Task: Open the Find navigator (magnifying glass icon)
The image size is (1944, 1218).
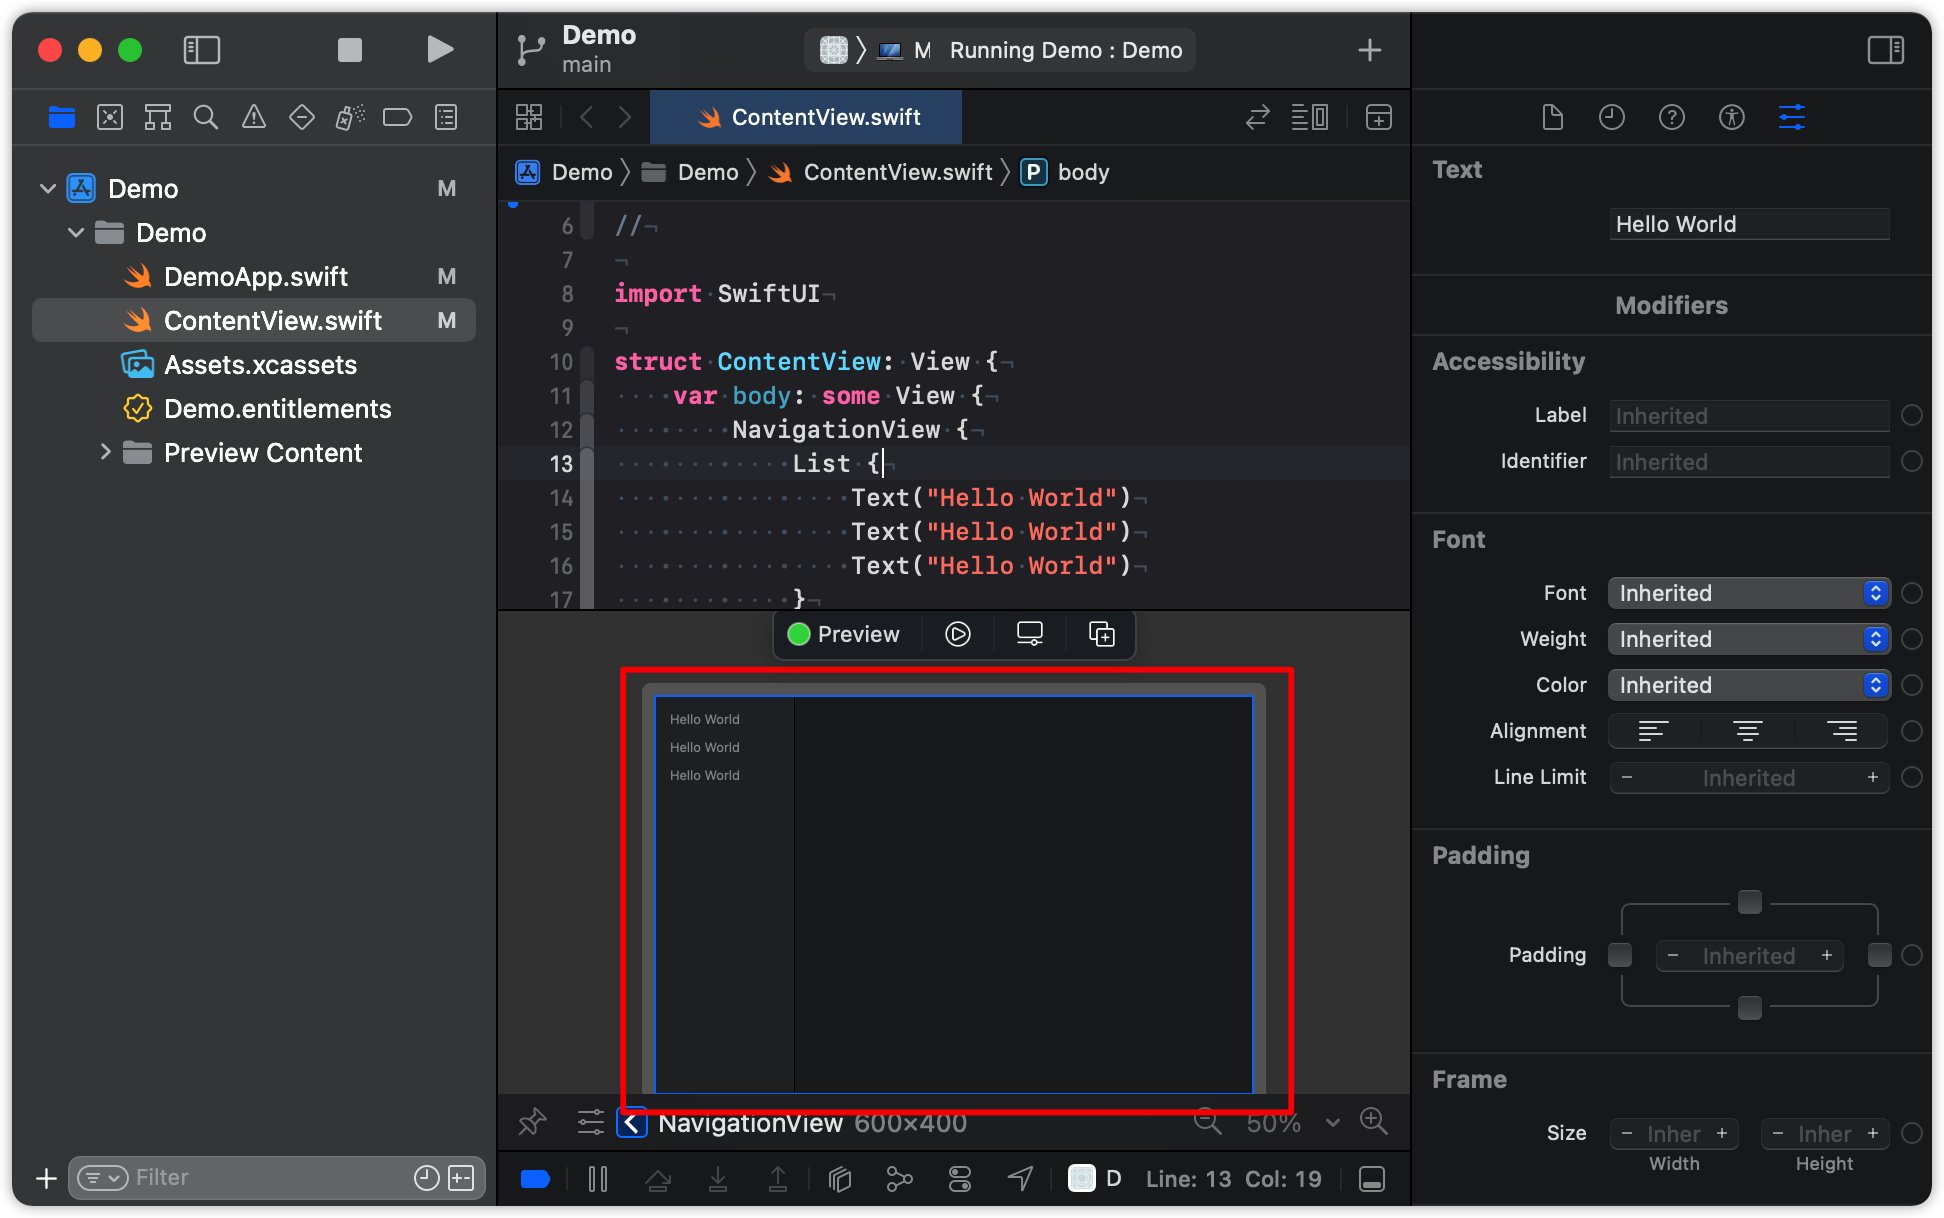Action: click(x=206, y=117)
